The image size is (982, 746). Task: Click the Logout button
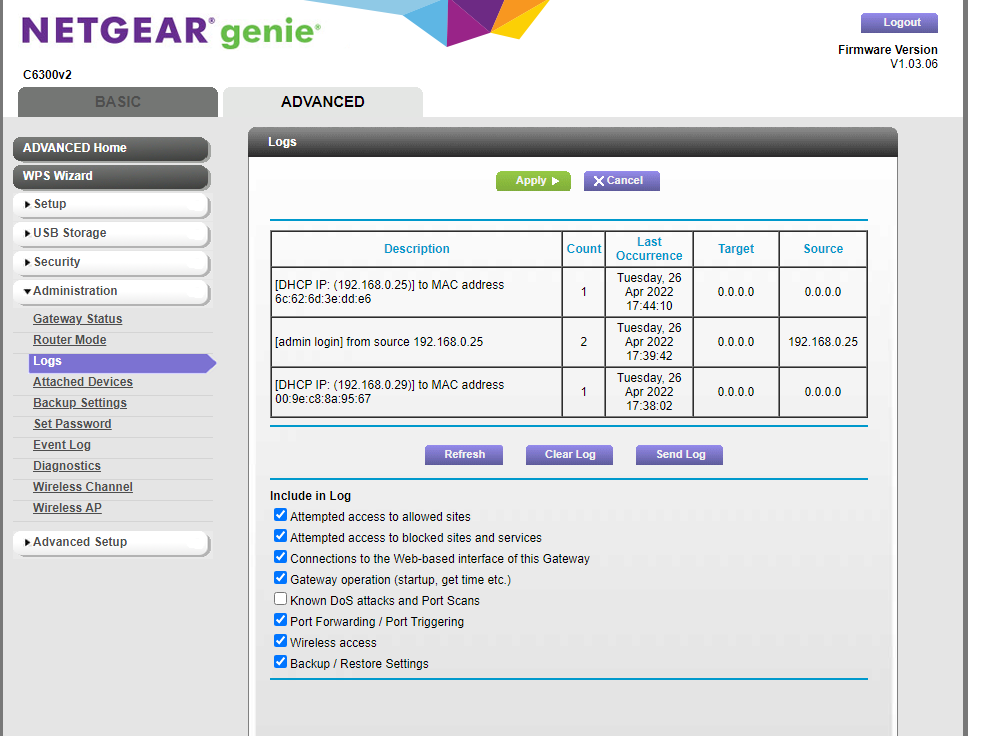(x=898, y=22)
